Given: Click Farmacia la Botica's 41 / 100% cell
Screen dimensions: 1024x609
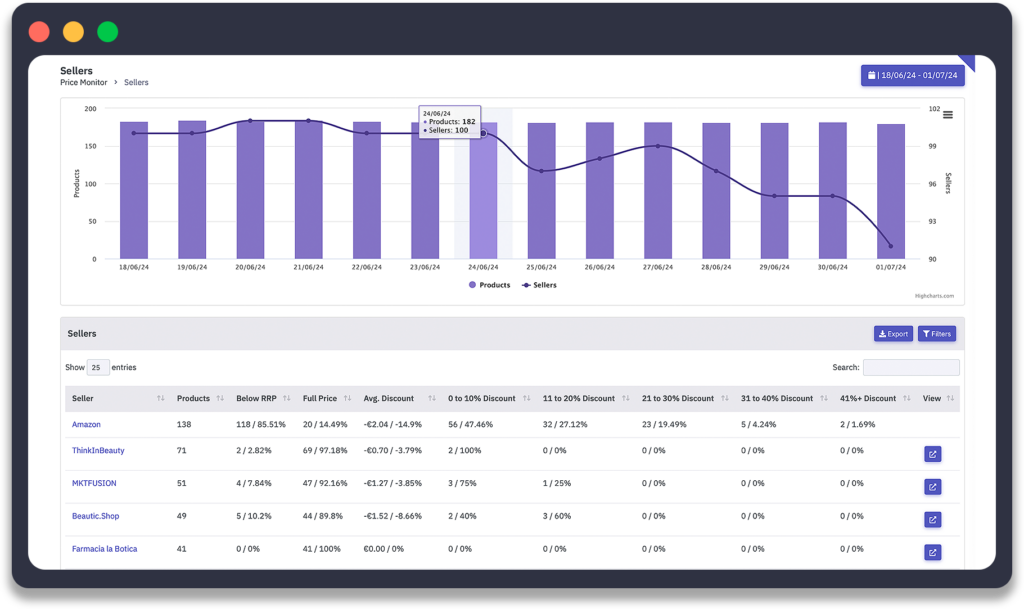Looking at the screenshot, I should tap(321, 549).
